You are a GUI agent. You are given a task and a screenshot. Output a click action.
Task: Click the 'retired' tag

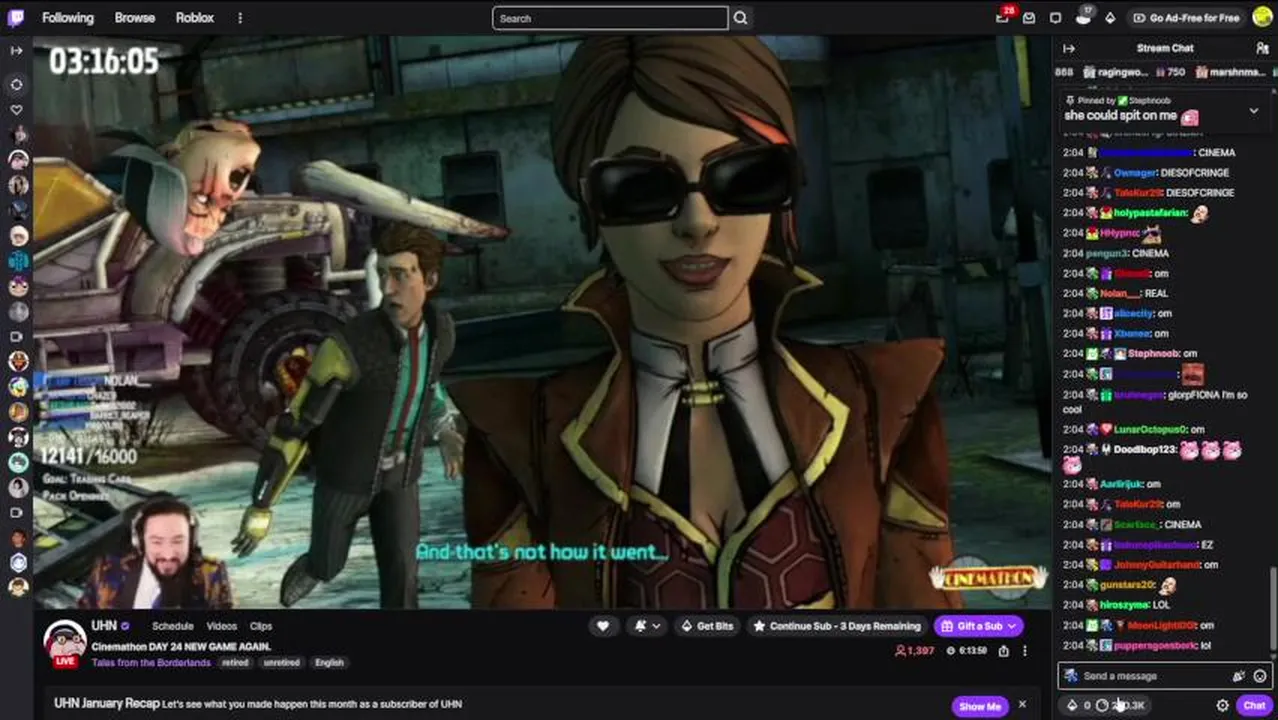click(x=236, y=662)
